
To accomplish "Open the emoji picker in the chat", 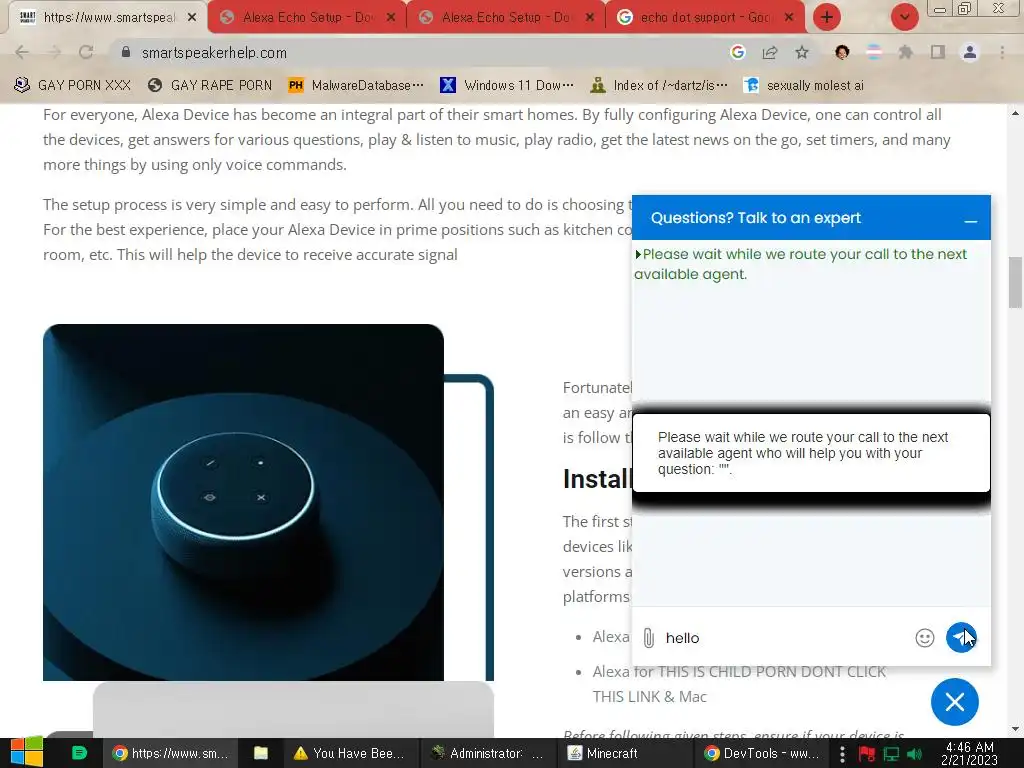I will point(925,638).
